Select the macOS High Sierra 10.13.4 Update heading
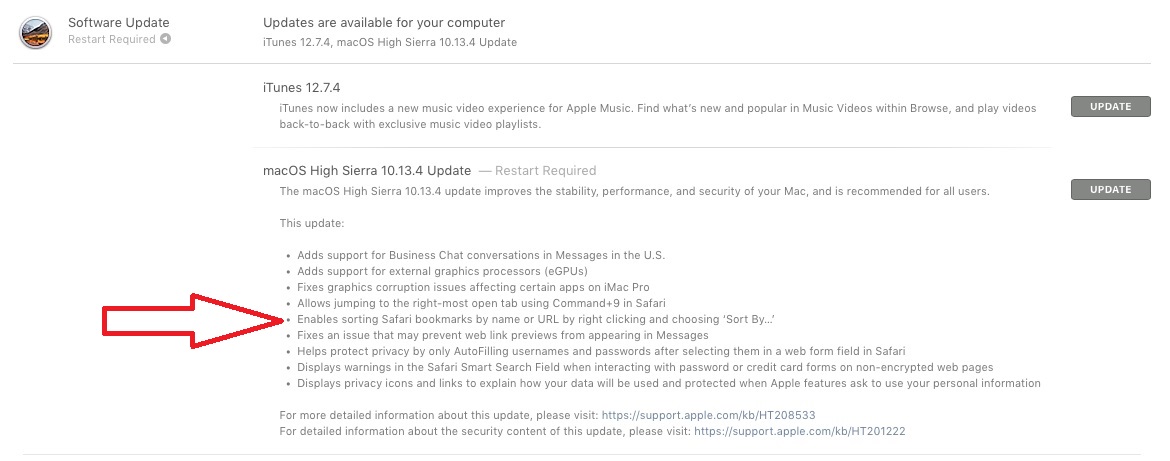This screenshot has height=461, width=1170. click(x=367, y=170)
